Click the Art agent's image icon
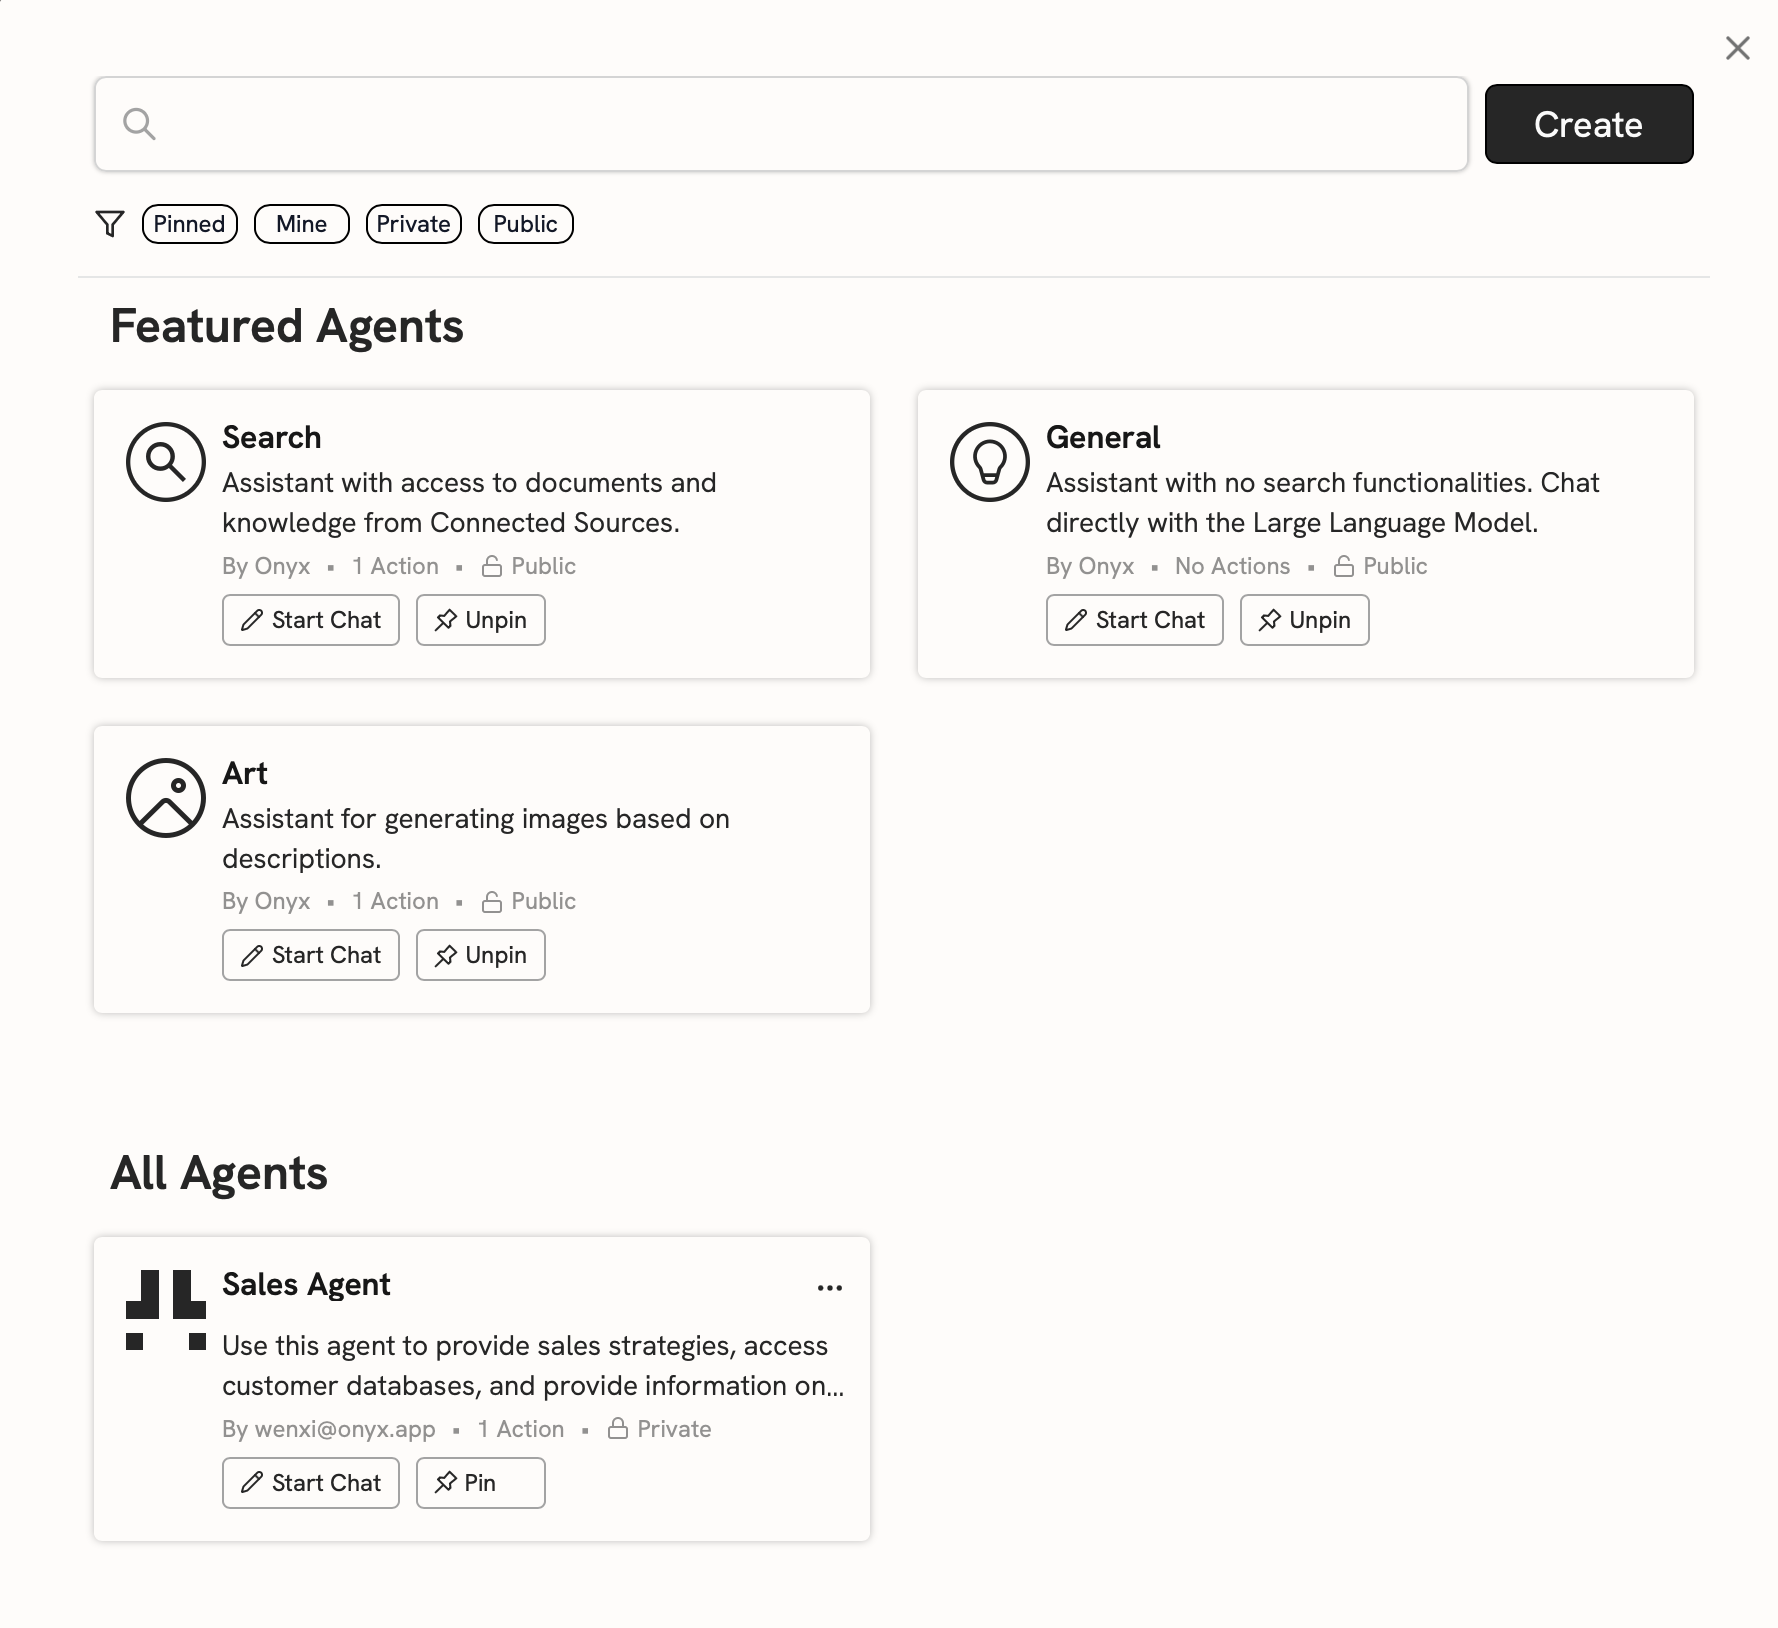 [165, 798]
